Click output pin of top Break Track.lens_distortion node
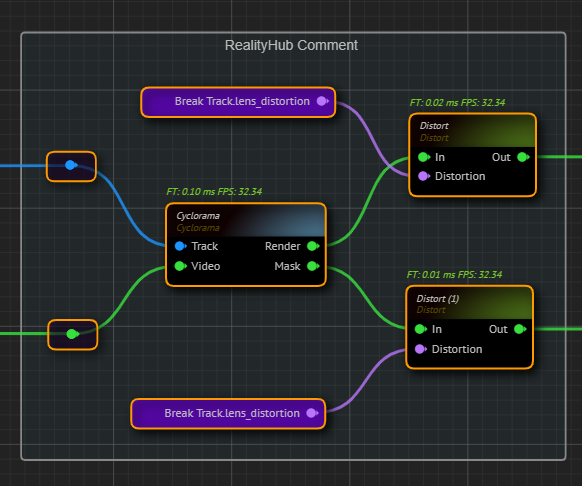The image size is (582, 486). pos(322,101)
